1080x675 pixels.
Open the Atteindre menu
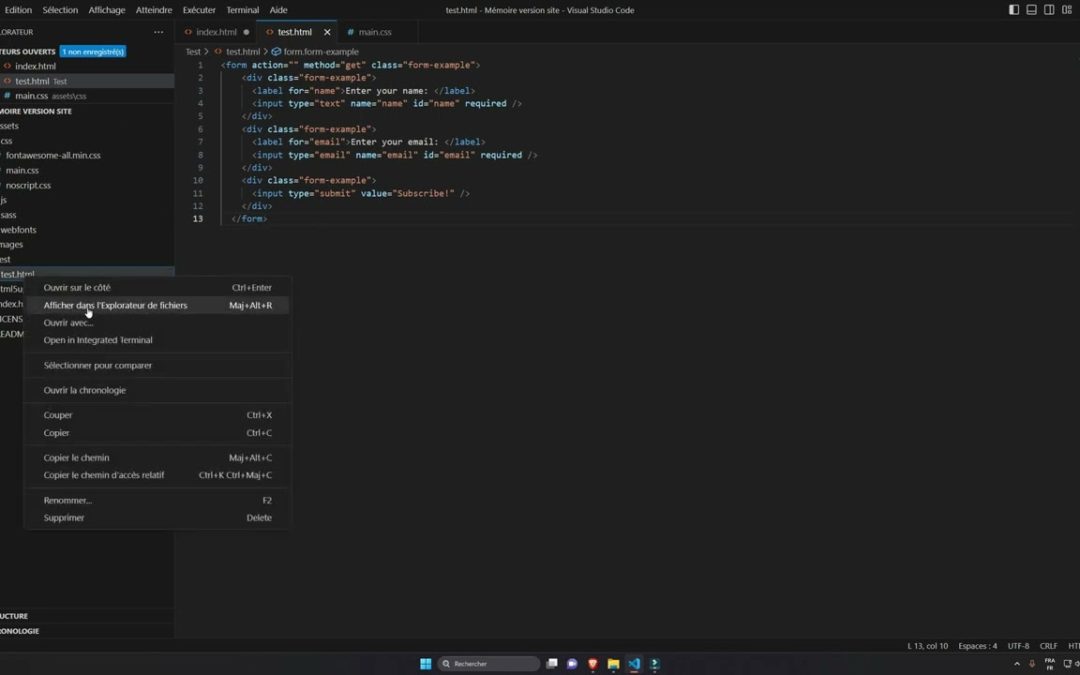154,10
